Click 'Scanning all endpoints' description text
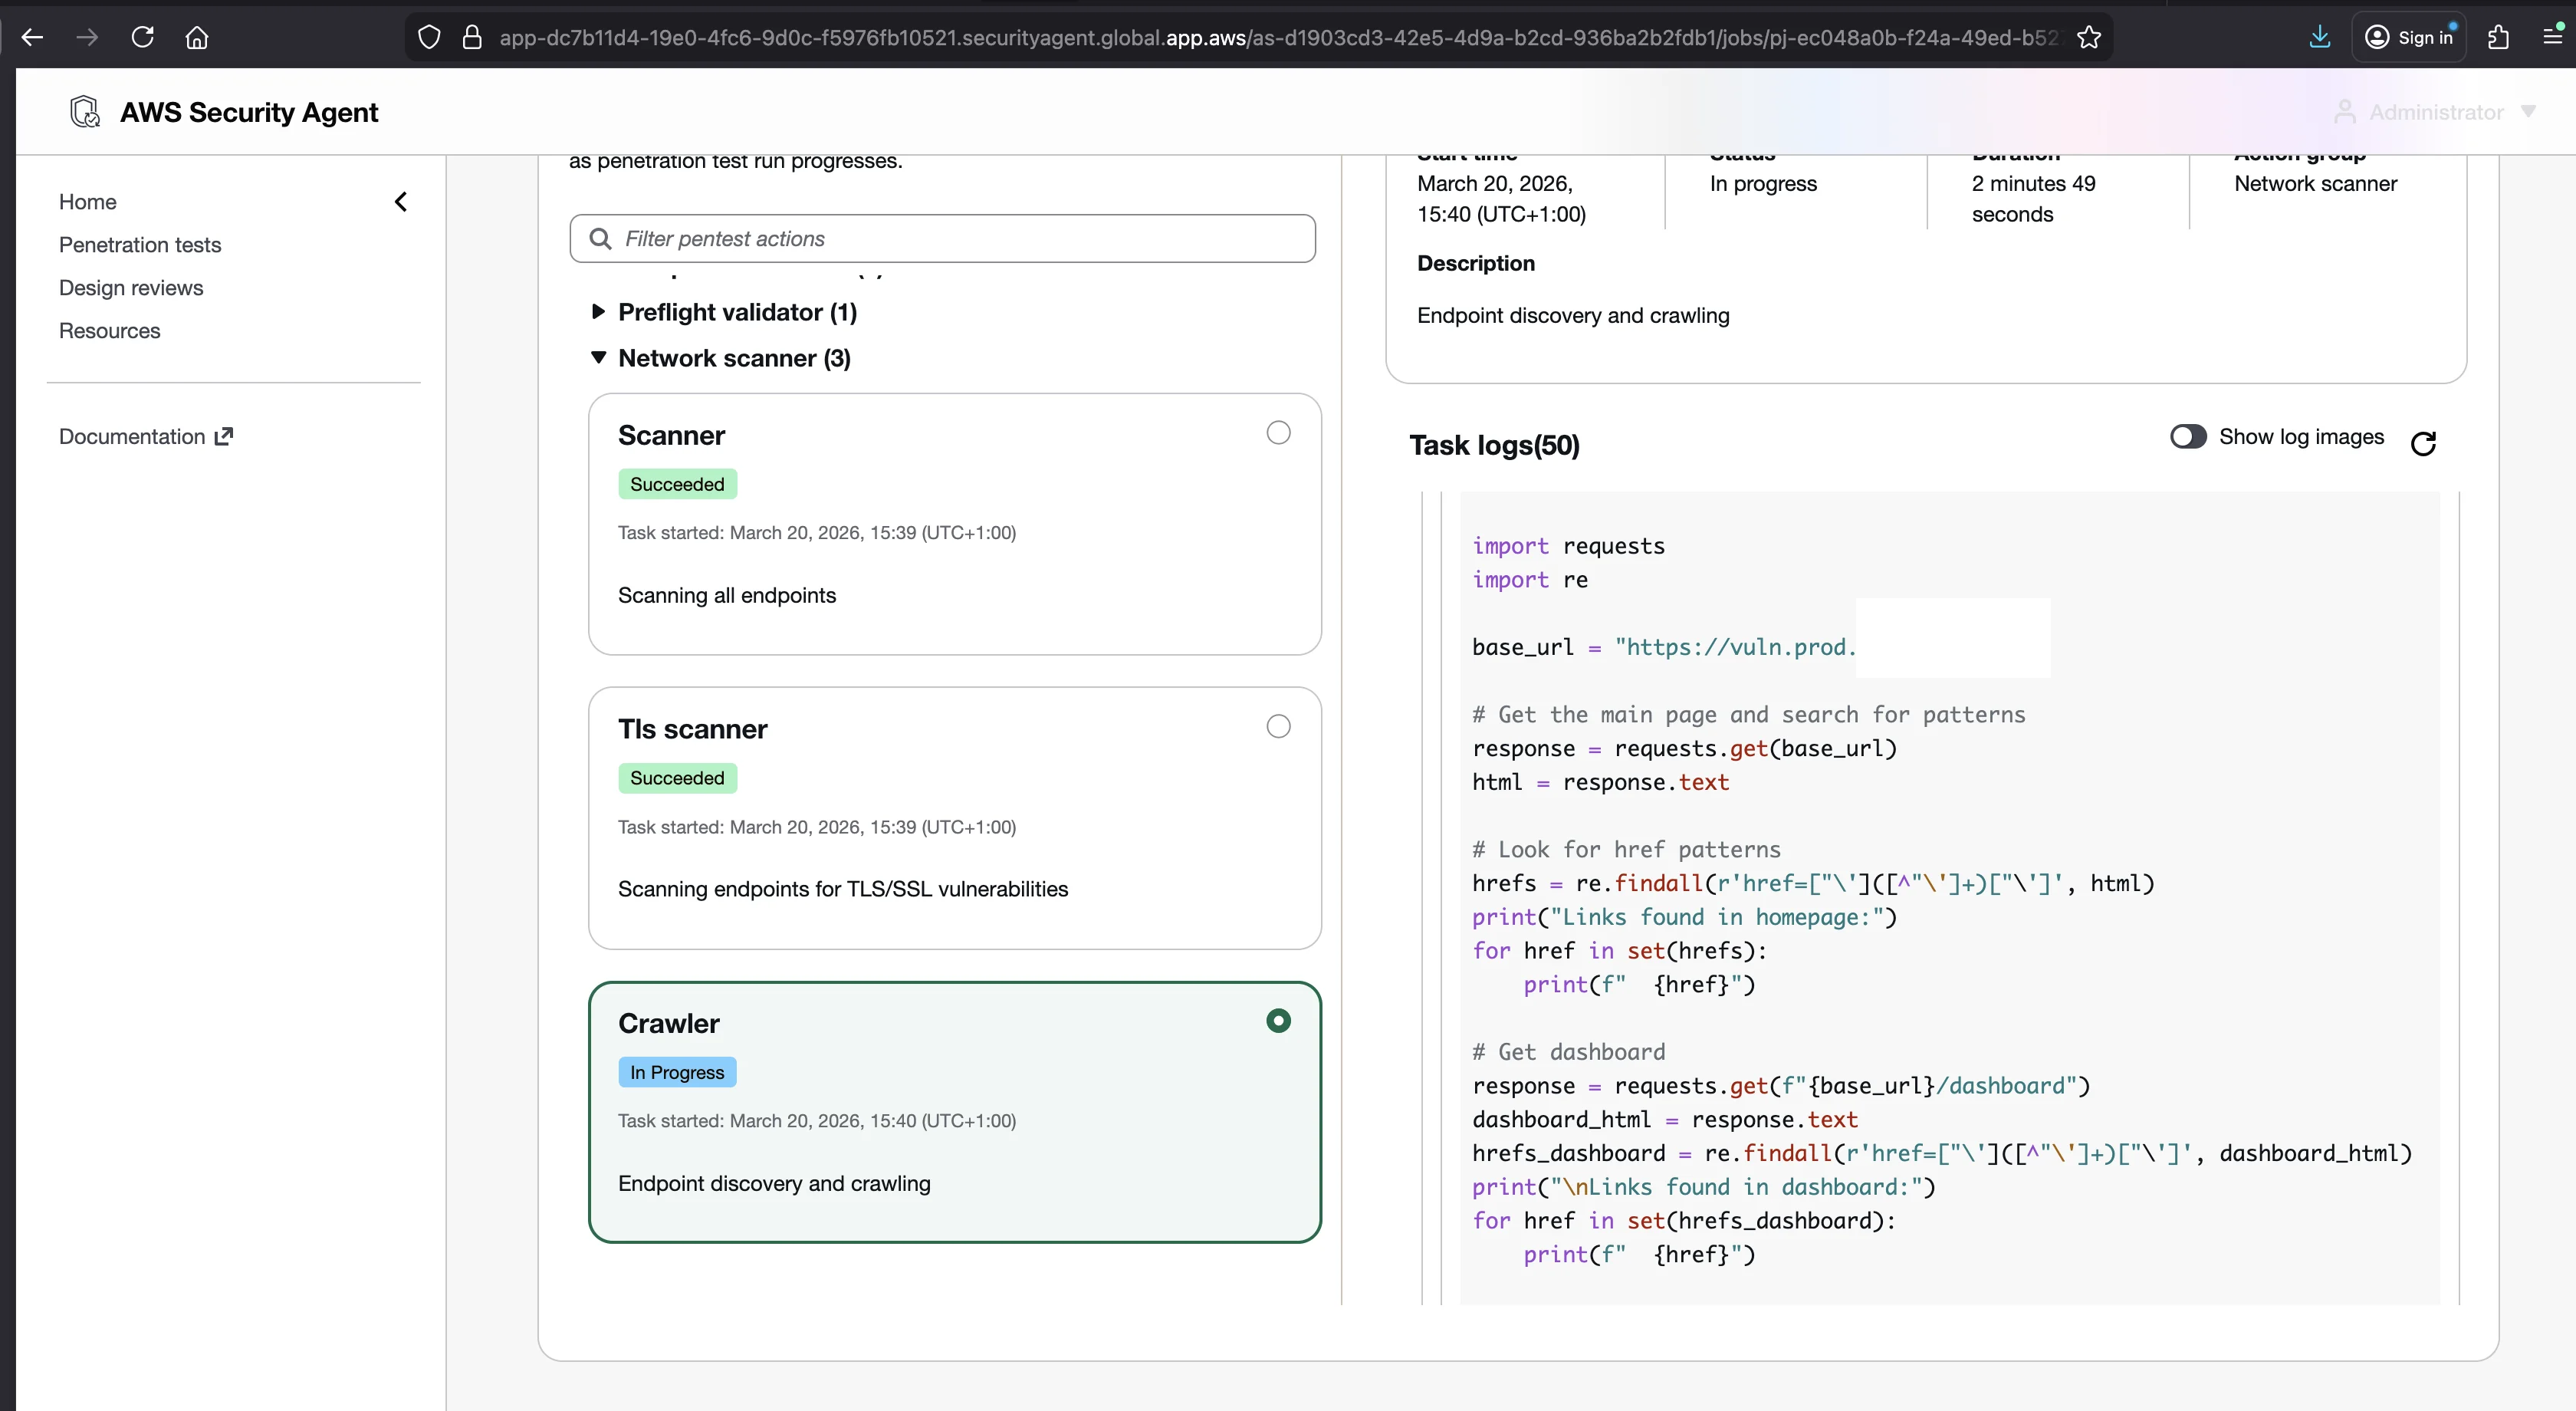 click(x=727, y=596)
